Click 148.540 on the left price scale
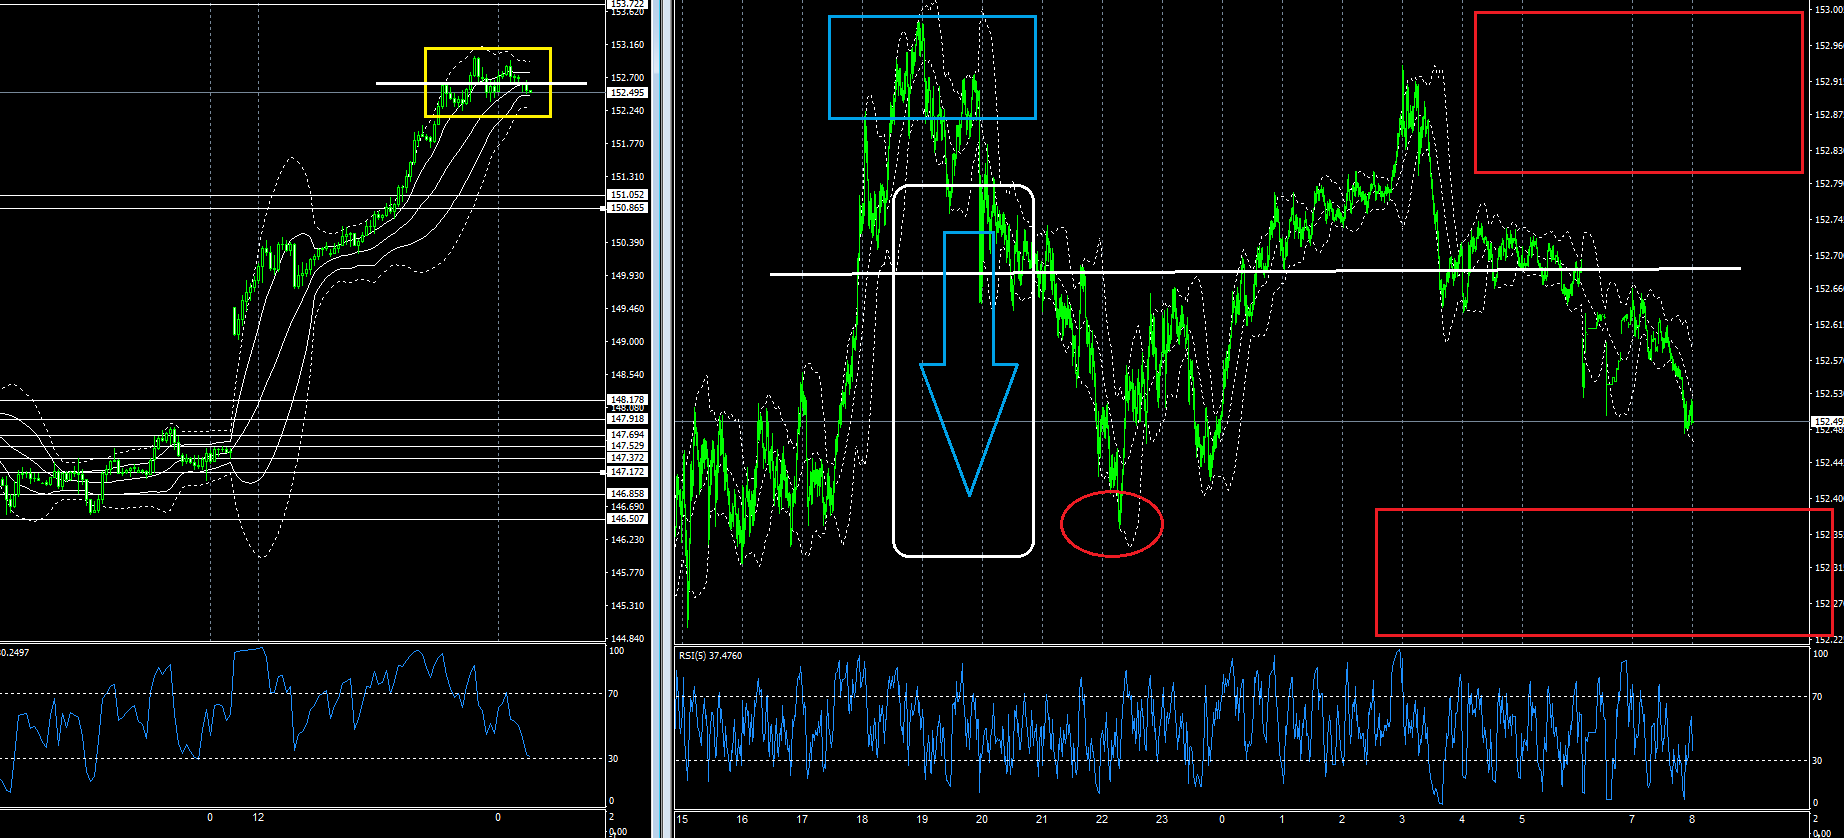The height and width of the screenshot is (838, 1844). [x=628, y=375]
